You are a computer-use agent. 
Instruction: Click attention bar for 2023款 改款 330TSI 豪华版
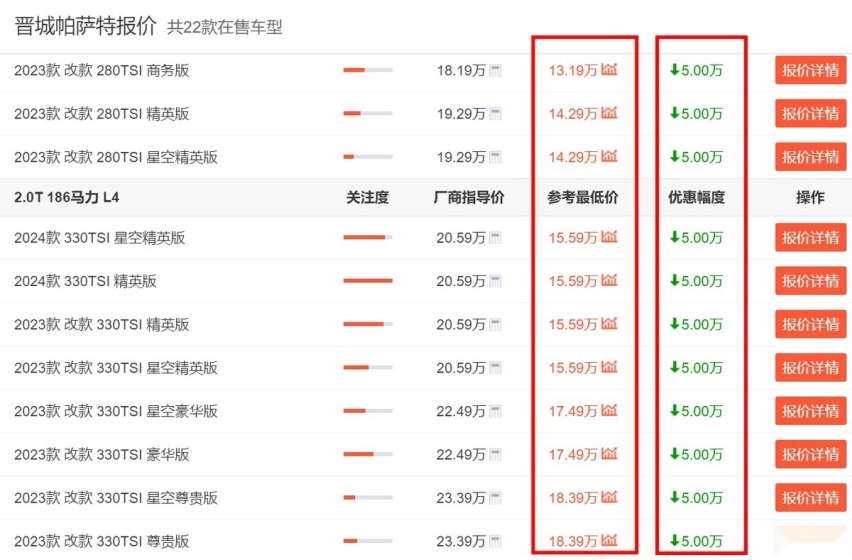[368, 454]
